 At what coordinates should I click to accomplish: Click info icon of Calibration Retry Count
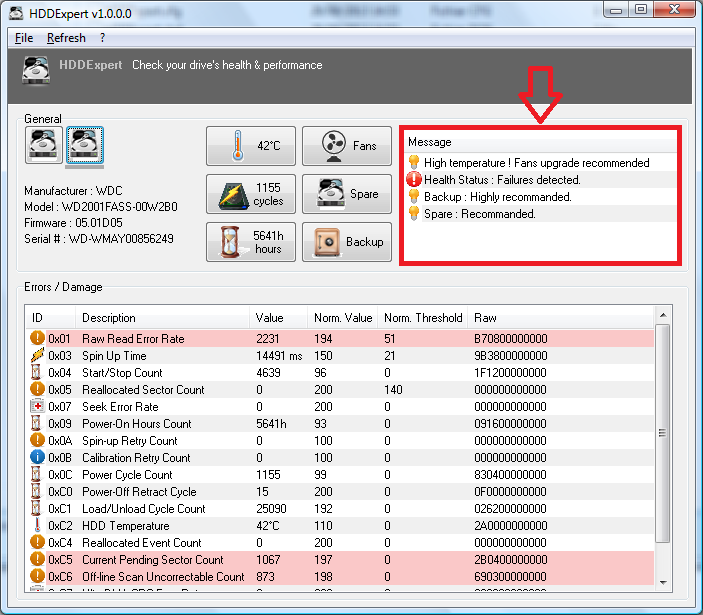pos(37,457)
